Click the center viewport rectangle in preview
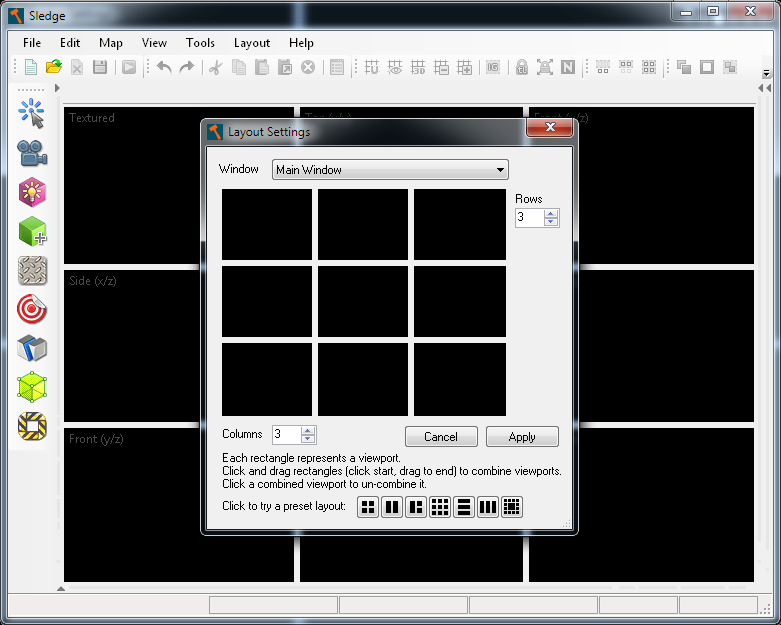 (x=363, y=301)
